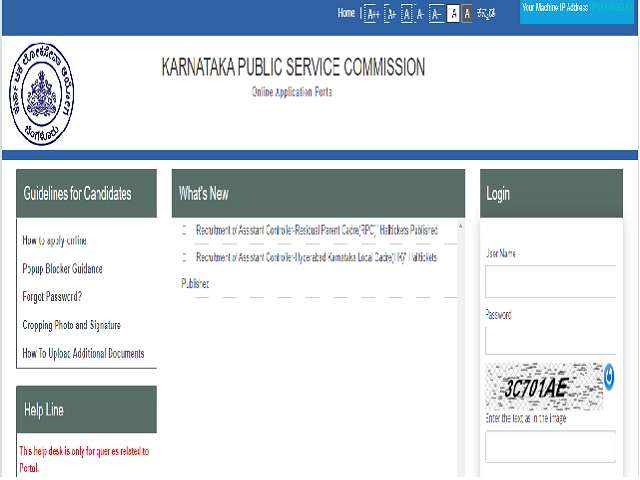
Task: Refresh the captcha image
Action: [x=609, y=376]
